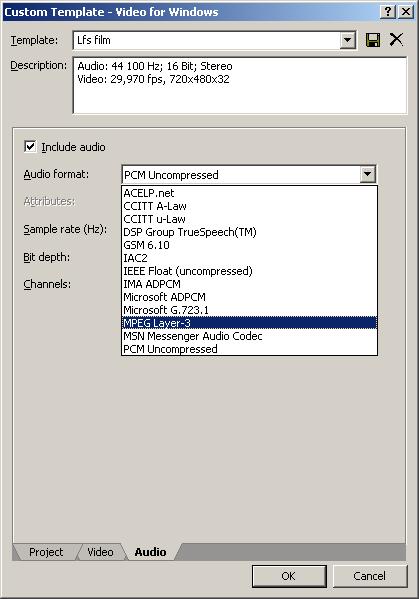The width and height of the screenshot is (419, 599).
Task: Collapse the Audio format dropdown arrow
Action: (x=367, y=174)
